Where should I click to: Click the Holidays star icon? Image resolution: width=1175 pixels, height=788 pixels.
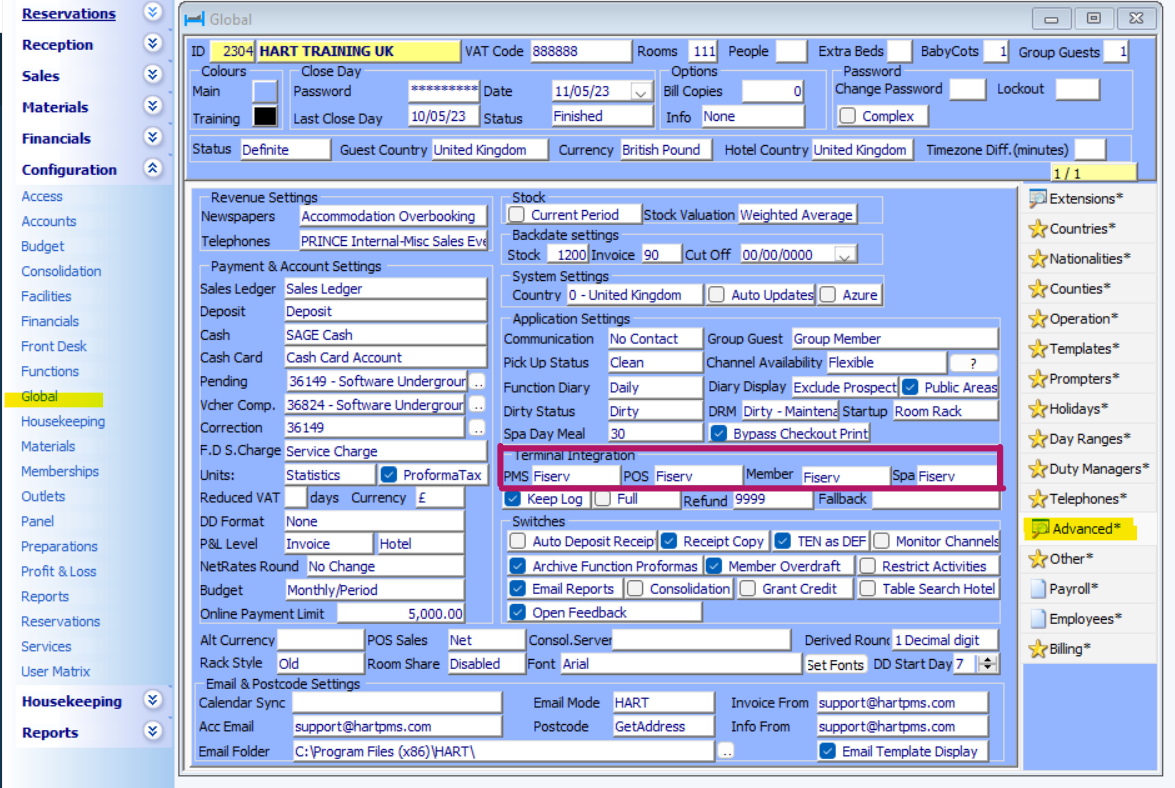point(1038,408)
